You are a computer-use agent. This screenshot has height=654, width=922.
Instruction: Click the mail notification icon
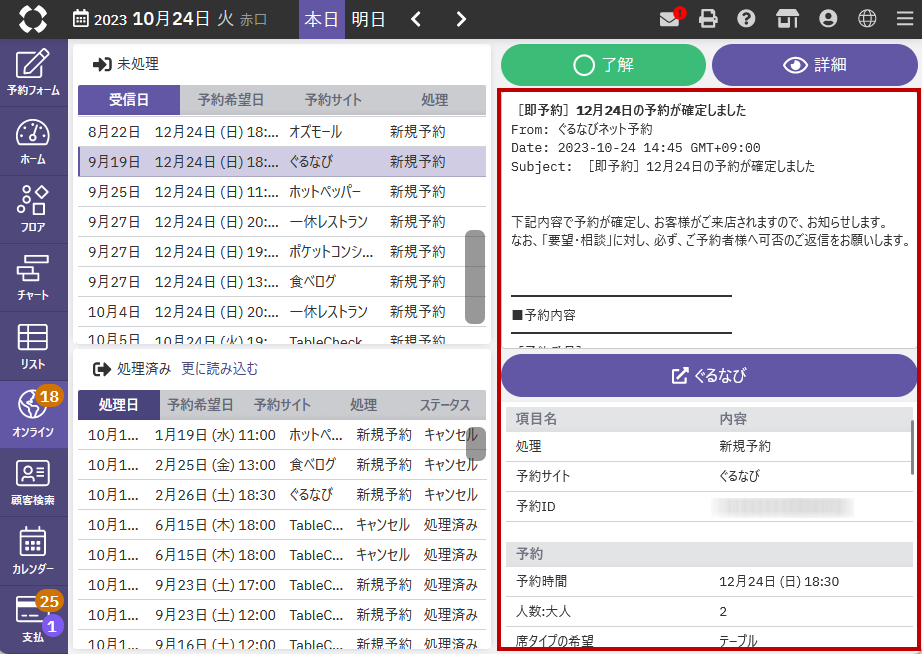(x=670, y=19)
